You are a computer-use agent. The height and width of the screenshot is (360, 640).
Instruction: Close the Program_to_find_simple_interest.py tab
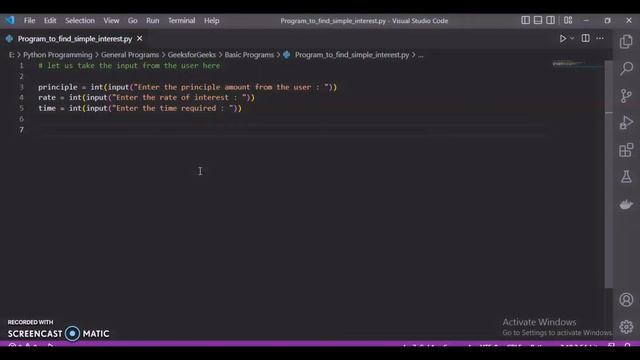[x=140, y=38]
